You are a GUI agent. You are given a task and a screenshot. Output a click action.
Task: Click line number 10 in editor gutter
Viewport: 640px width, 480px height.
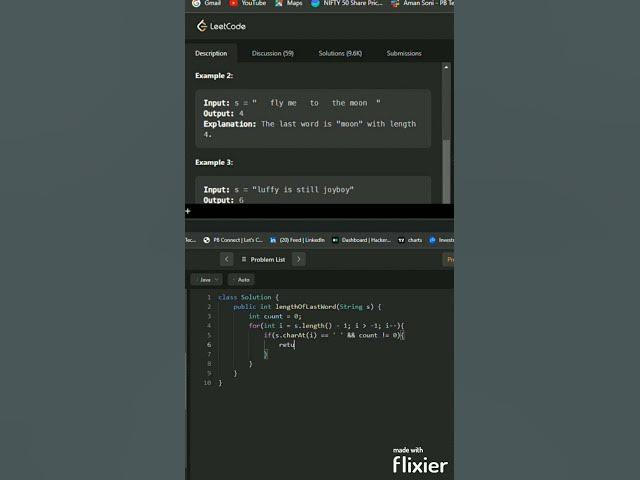pos(207,383)
